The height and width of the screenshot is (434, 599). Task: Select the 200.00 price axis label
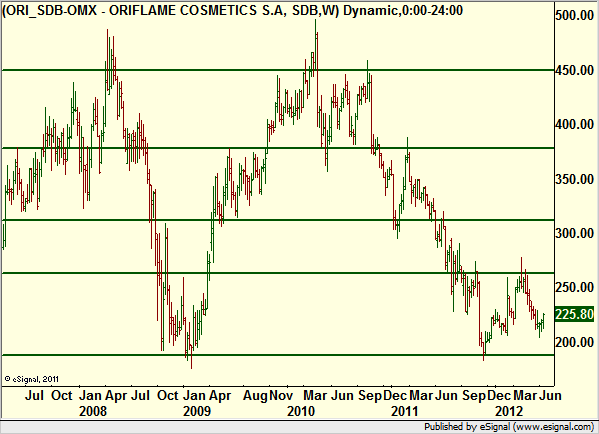click(x=574, y=342)
